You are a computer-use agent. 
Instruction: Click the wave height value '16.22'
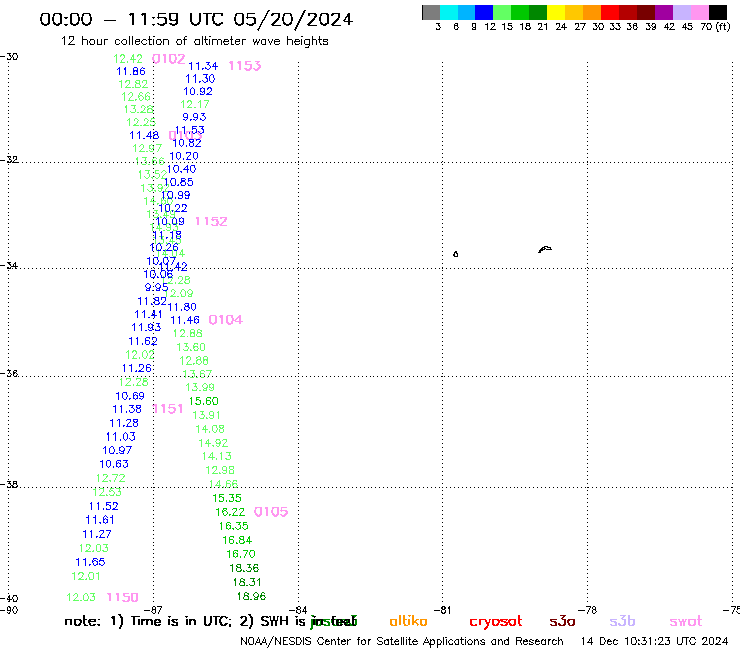pos(230,512)
